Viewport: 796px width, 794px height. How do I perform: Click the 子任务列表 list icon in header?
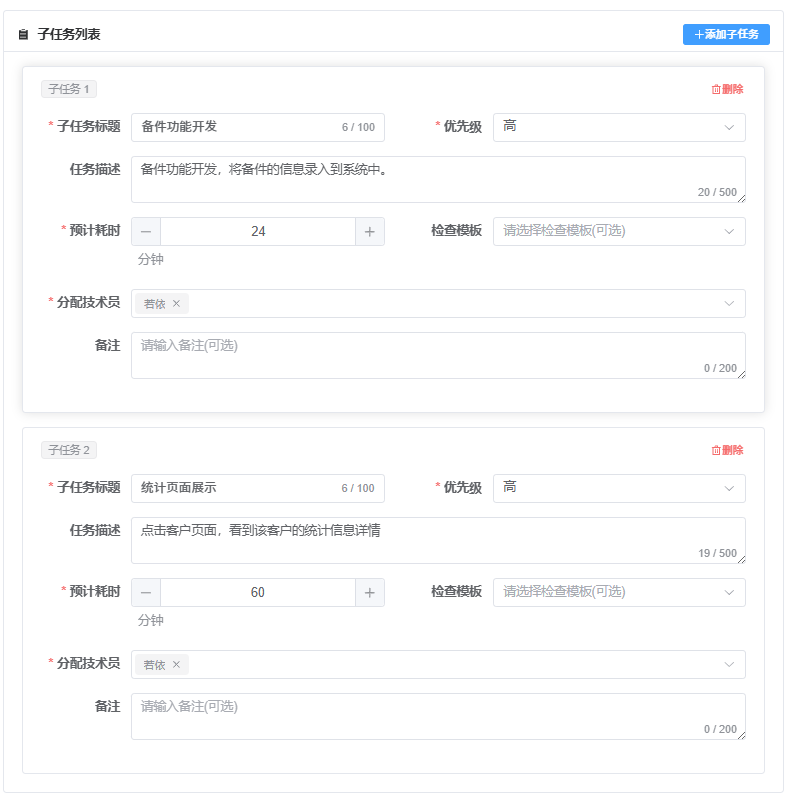tap(24, 35)
